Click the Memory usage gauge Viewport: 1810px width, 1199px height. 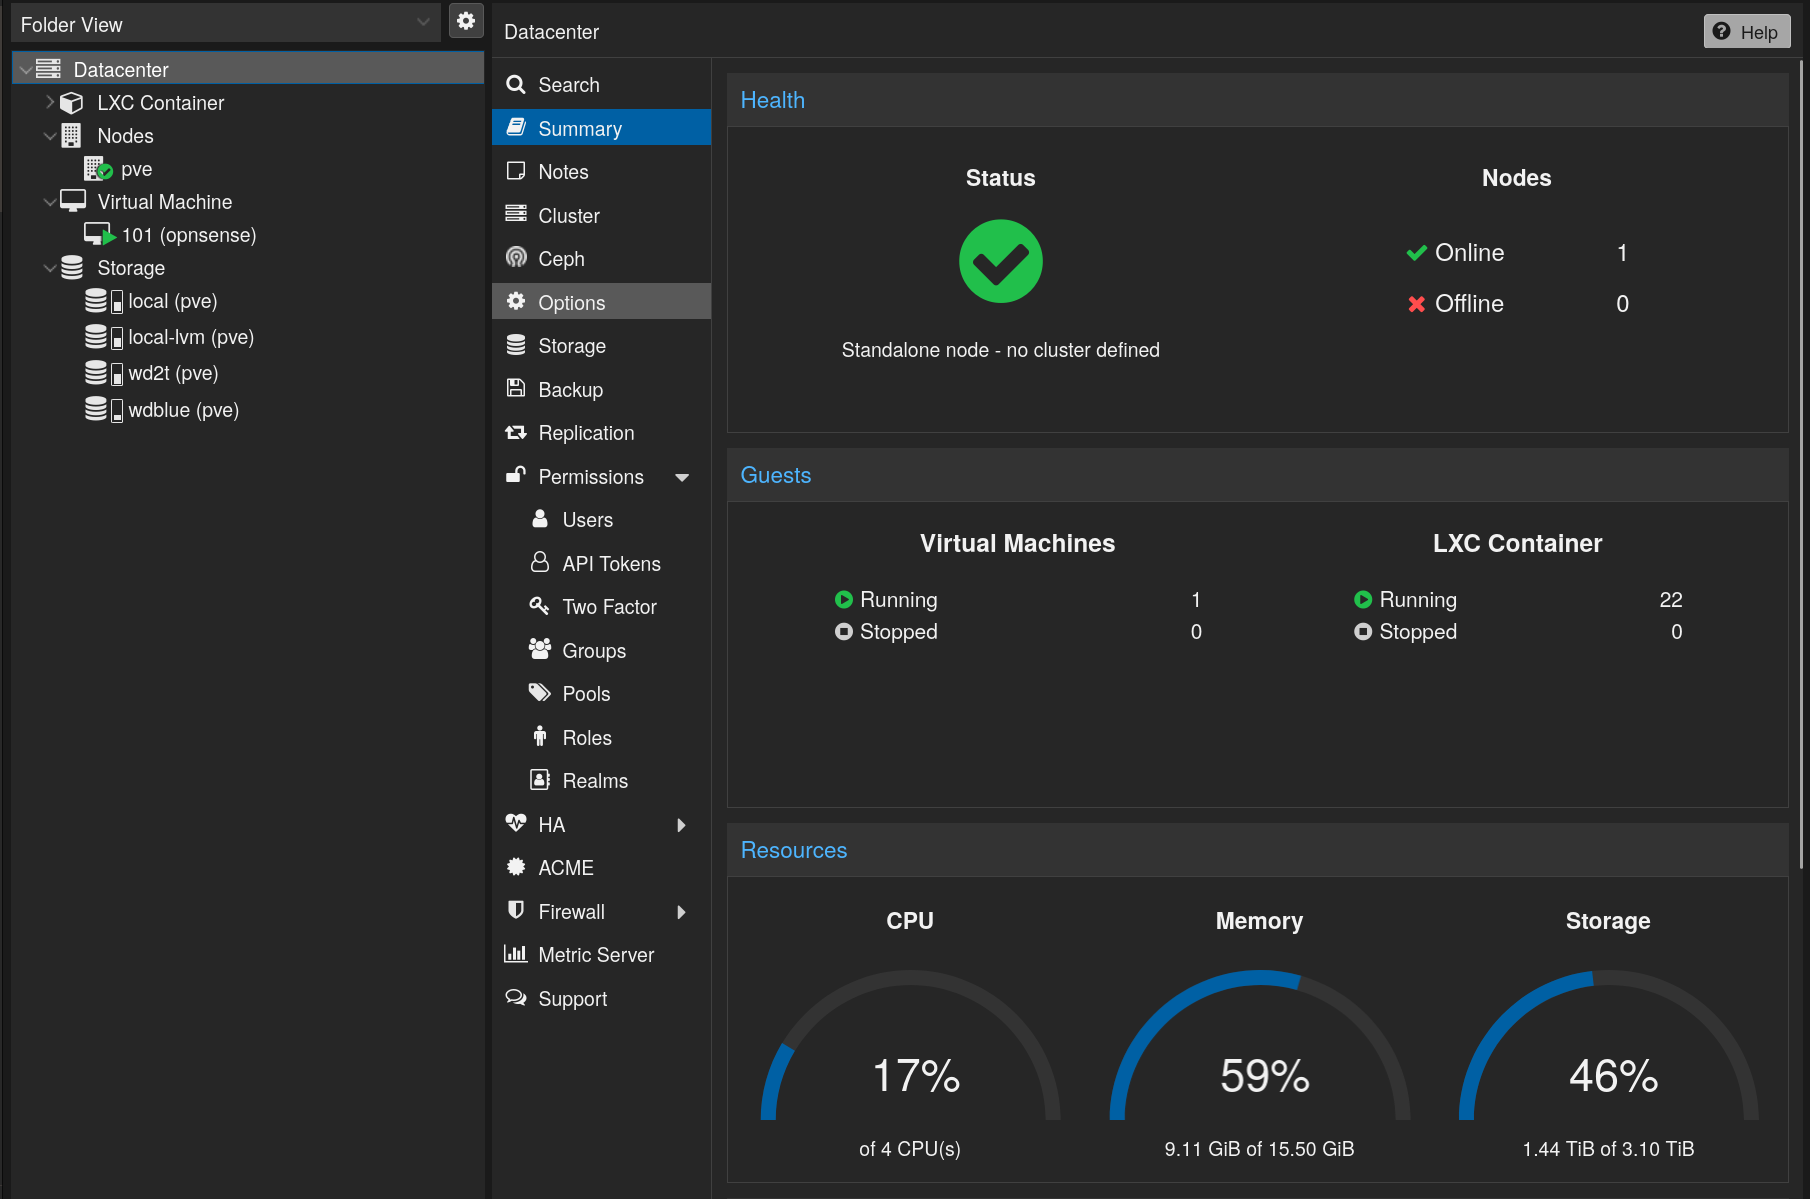(1259, 1050)
